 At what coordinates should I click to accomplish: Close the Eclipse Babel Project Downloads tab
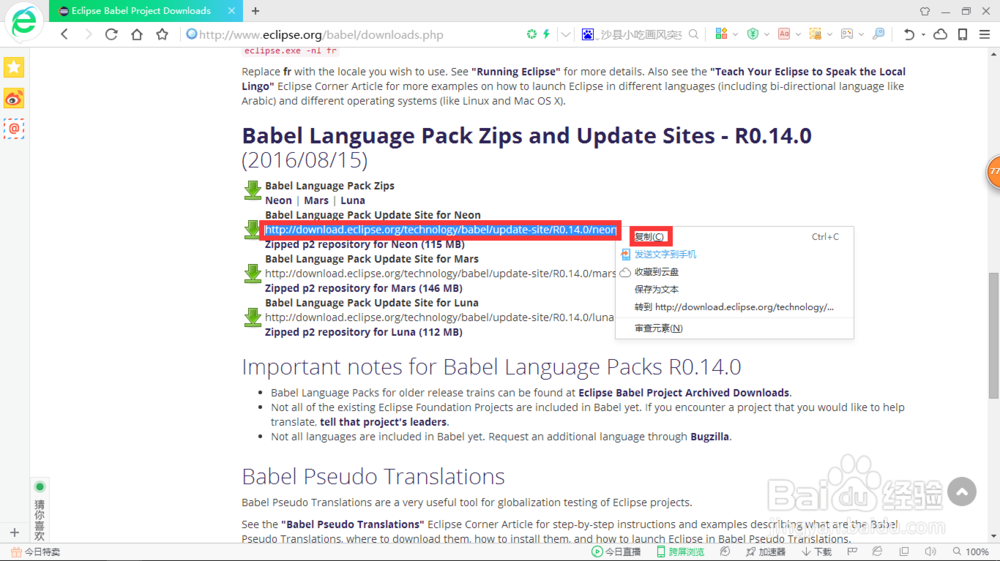[232, 11]
